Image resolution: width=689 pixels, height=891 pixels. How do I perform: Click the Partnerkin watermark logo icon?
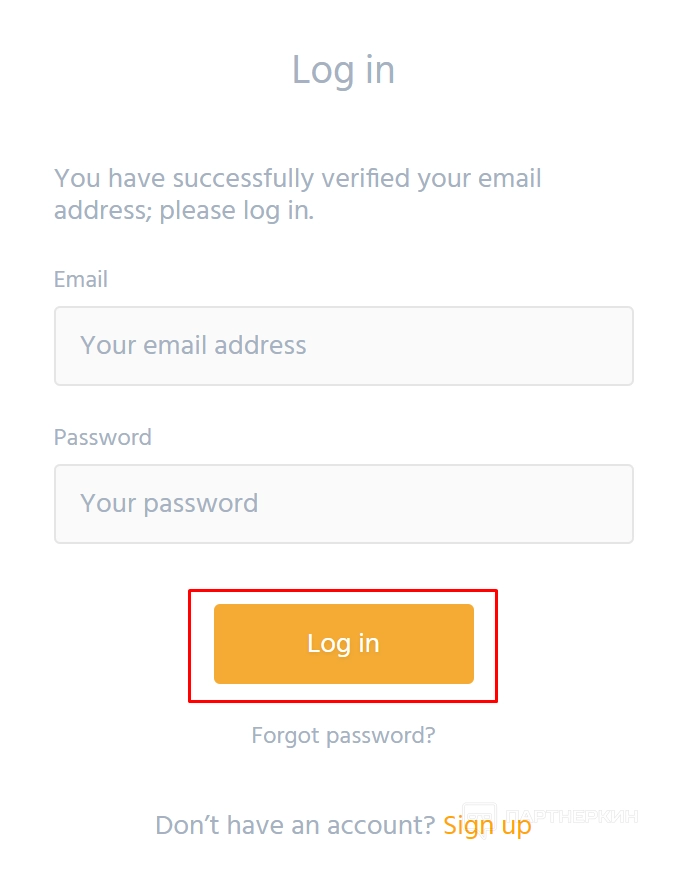click(479, 817)
